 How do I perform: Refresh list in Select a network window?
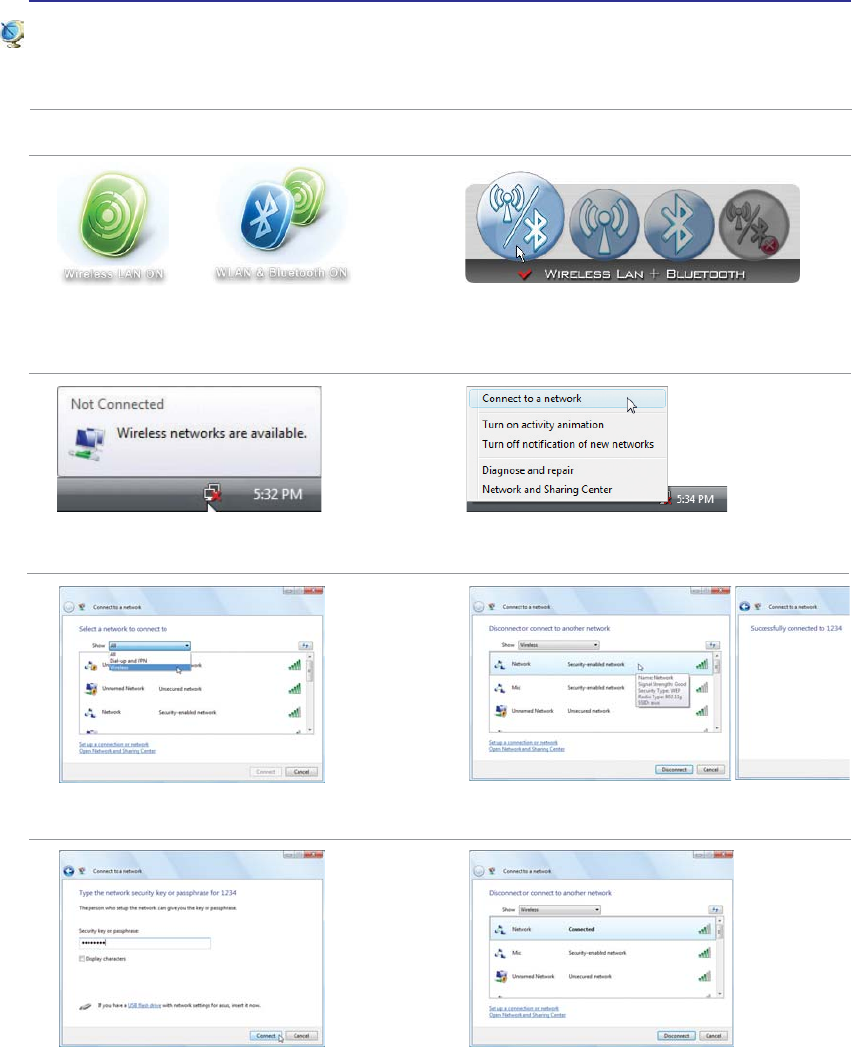click(x=305, y=646)
